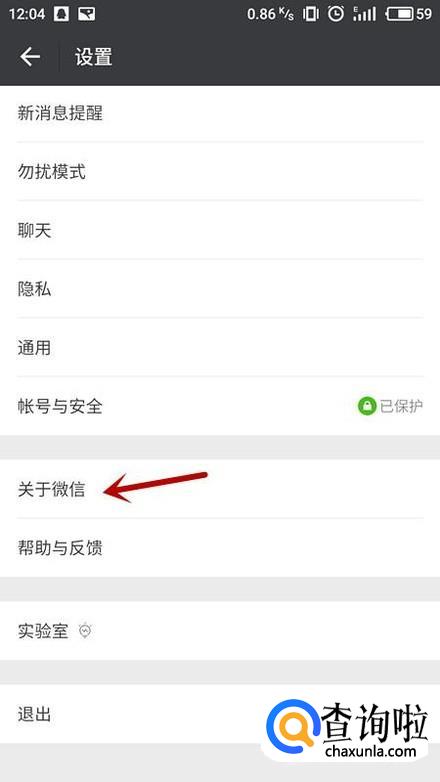The width and height of the screenshot is (440, 782).
Task: Open 聊天 settings
Action: click(220, 230)
